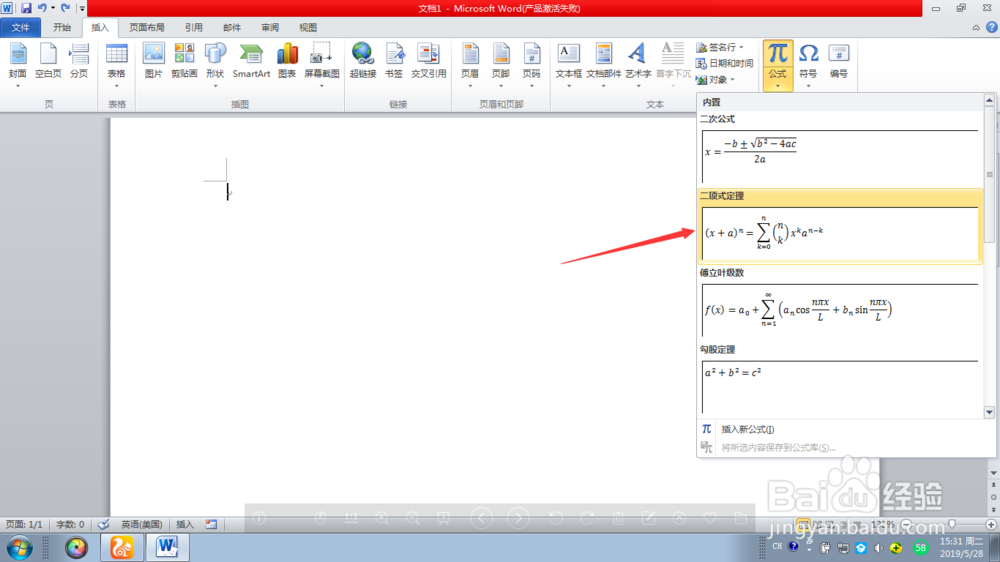The image size is (1000, 562).
Task: Click page indicator 页面: 1/1
Action: coord(24,524)
